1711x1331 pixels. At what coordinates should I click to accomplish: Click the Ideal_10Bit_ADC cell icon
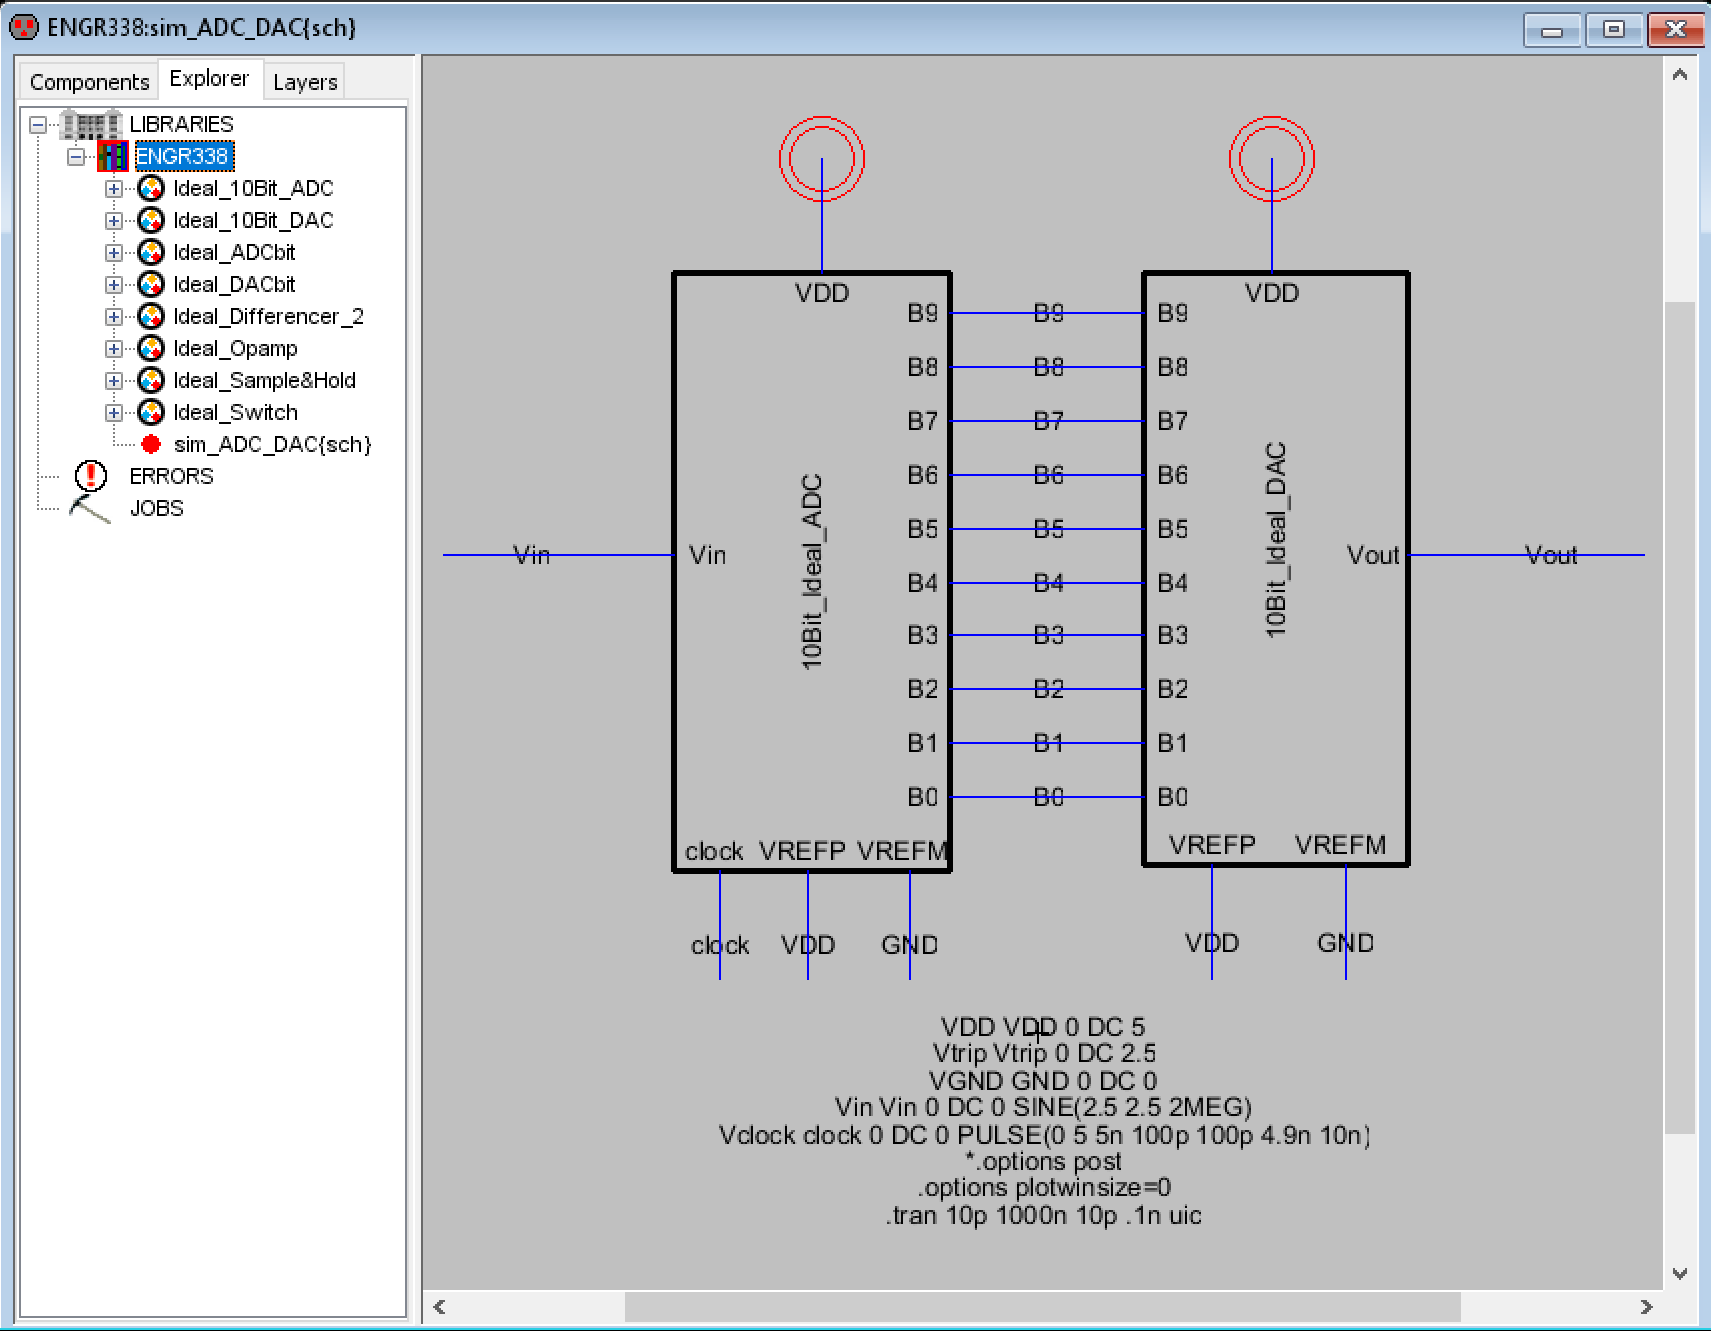(151, 188)
